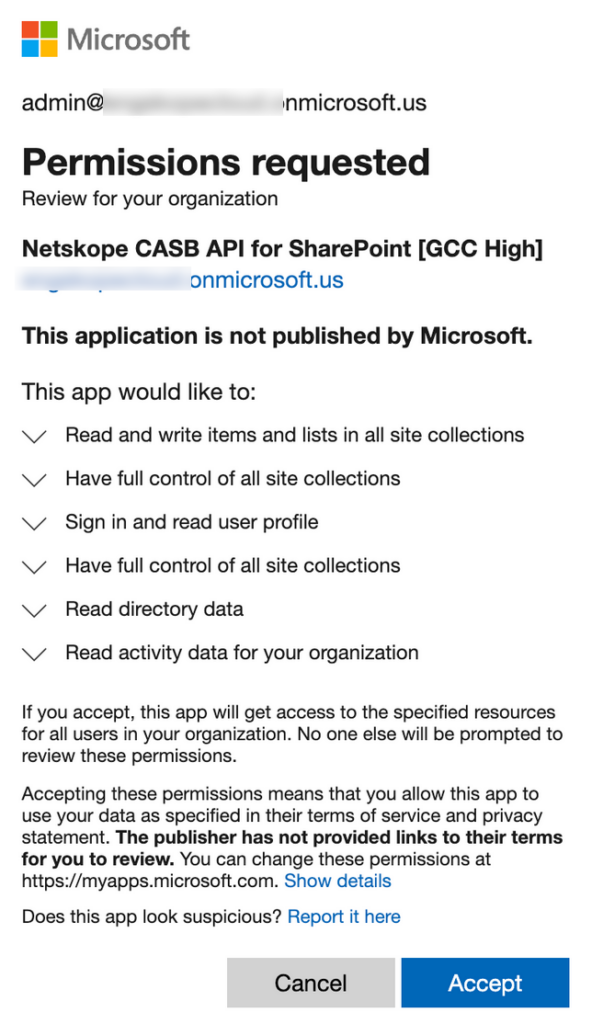
Task: Click the Permissions requested heading
Action: (226, 162)
